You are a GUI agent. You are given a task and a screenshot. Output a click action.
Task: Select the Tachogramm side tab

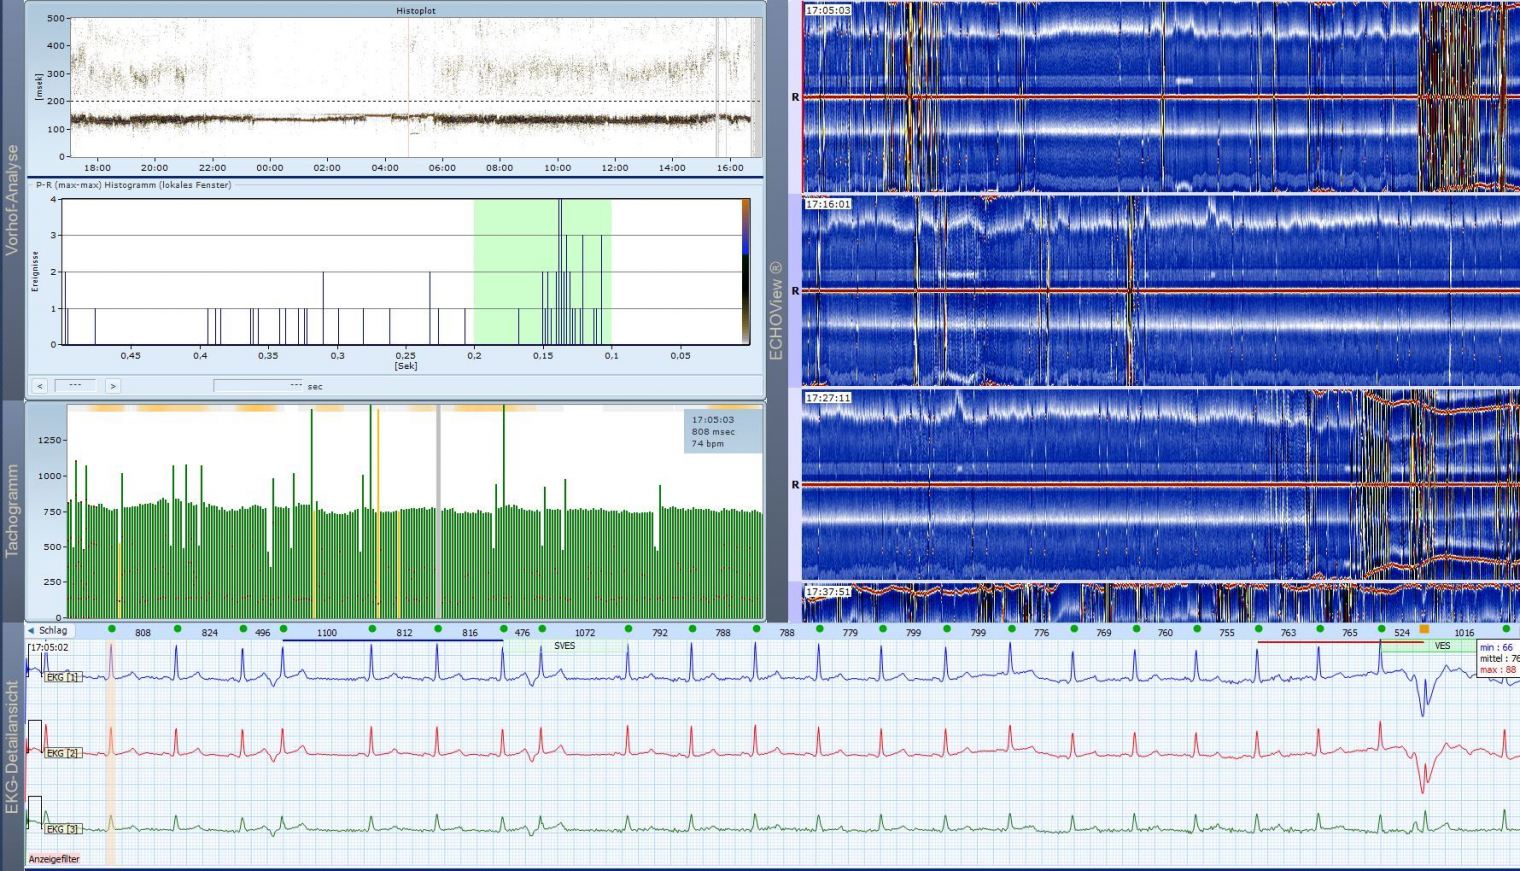point(12,510)
